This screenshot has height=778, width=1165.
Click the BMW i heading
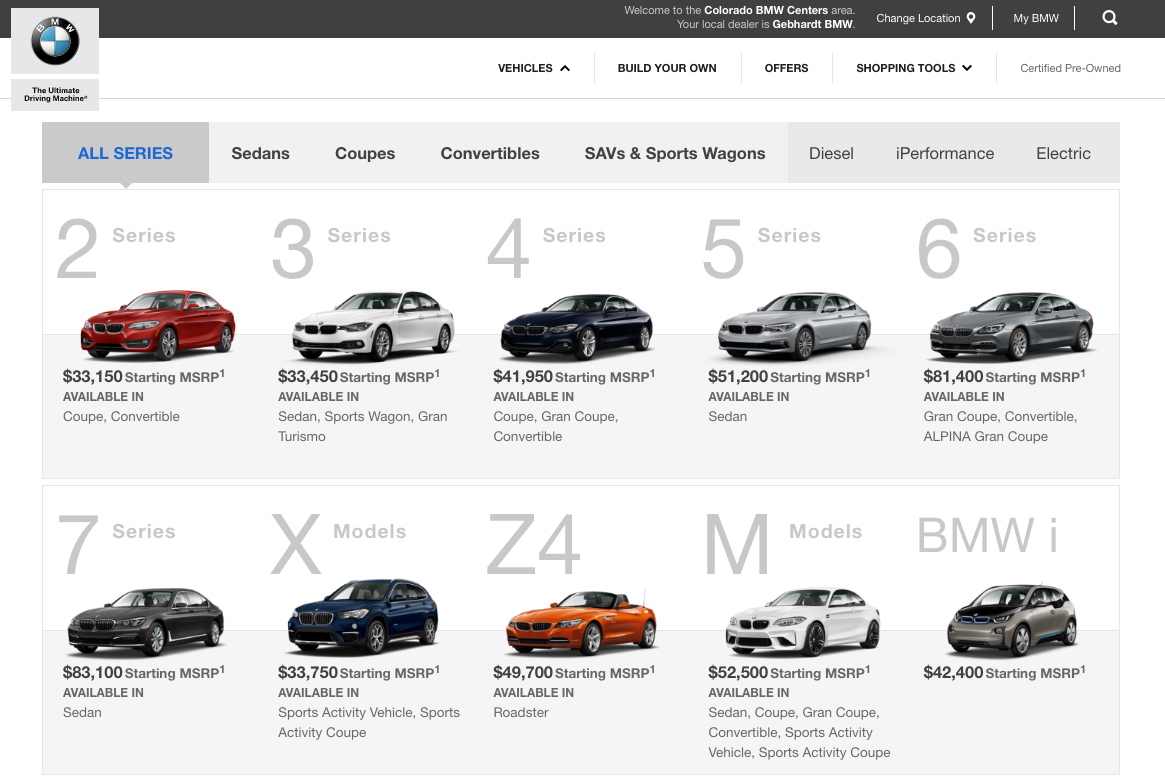(x=987, y=535)
